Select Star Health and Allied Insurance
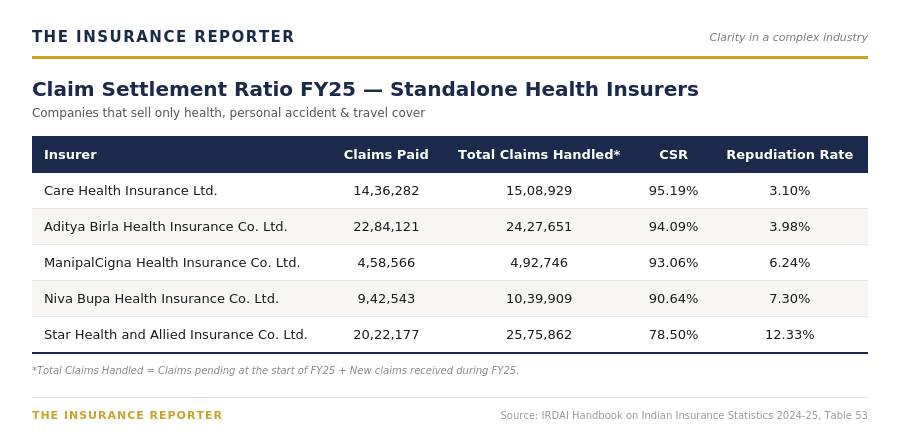The image size is (900, 442). 176,335
